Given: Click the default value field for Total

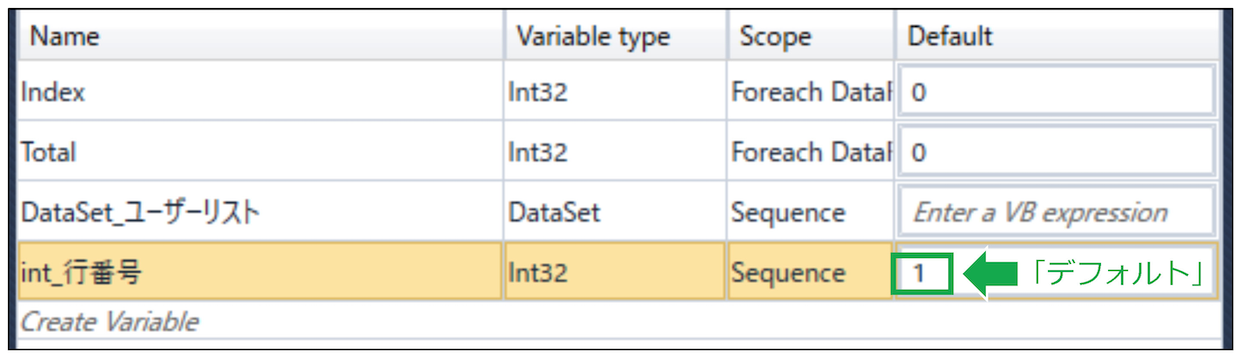Looking at the screenshot, I should click(x=1057, y=151).
